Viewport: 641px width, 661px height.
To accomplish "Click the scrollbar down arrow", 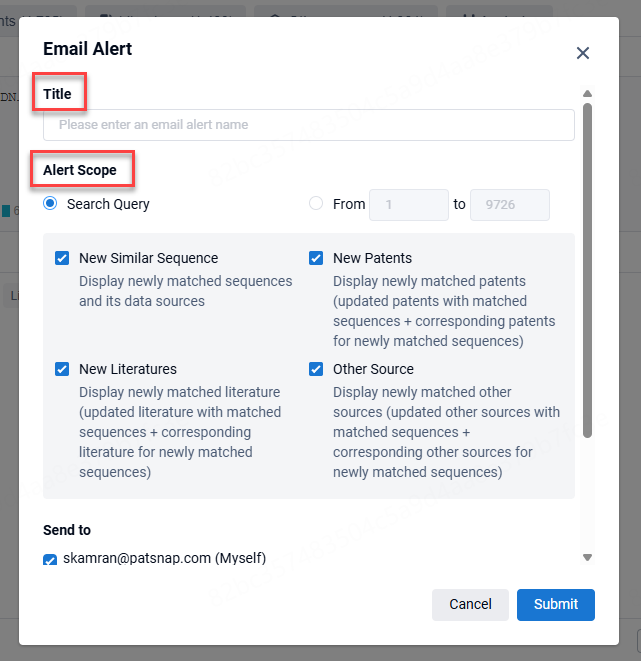I will (587, 557).
